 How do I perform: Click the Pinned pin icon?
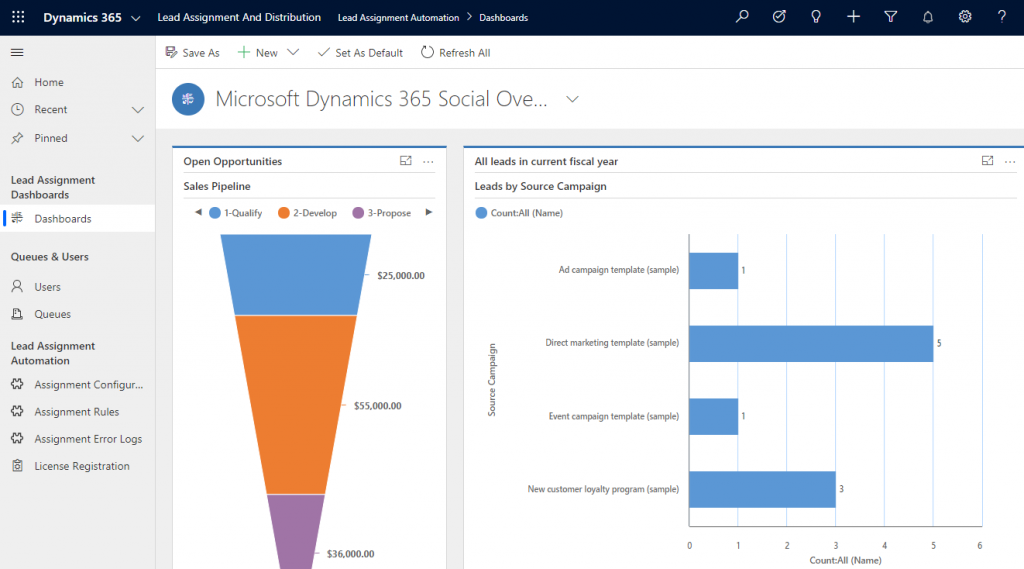pyautogui.click(x=18, y=138)
